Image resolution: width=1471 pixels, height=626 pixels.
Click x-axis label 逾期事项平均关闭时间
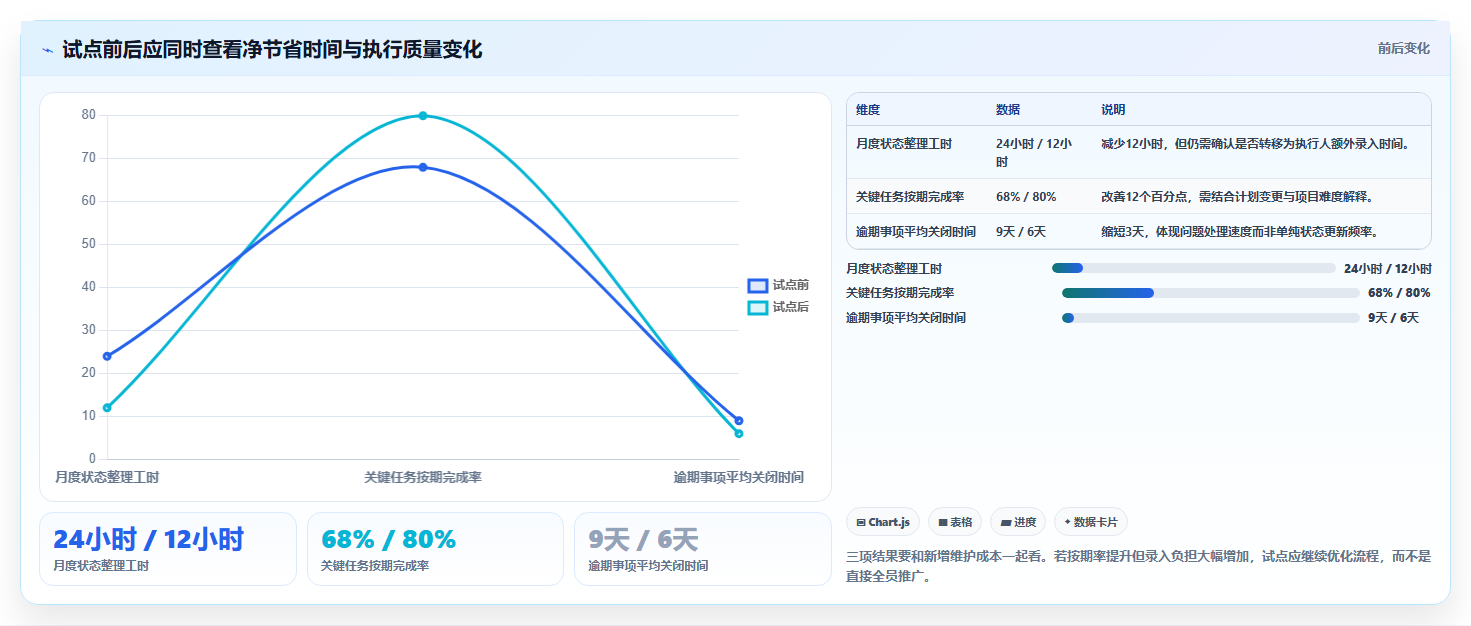pyautogui.click(x=738, y=477)
